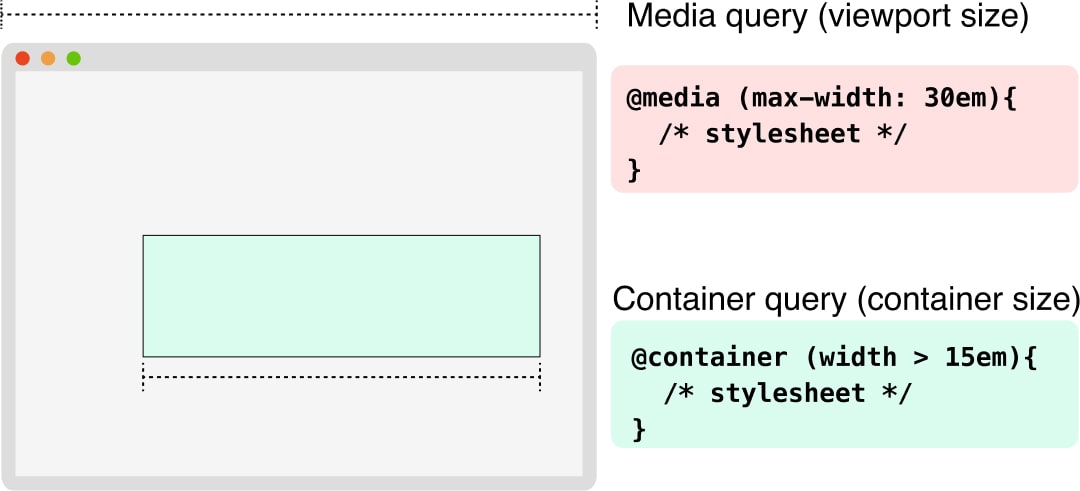Screen dimensions: 1080x491
Task: Click the gray title bar of mock window
Action: point(300,58)
